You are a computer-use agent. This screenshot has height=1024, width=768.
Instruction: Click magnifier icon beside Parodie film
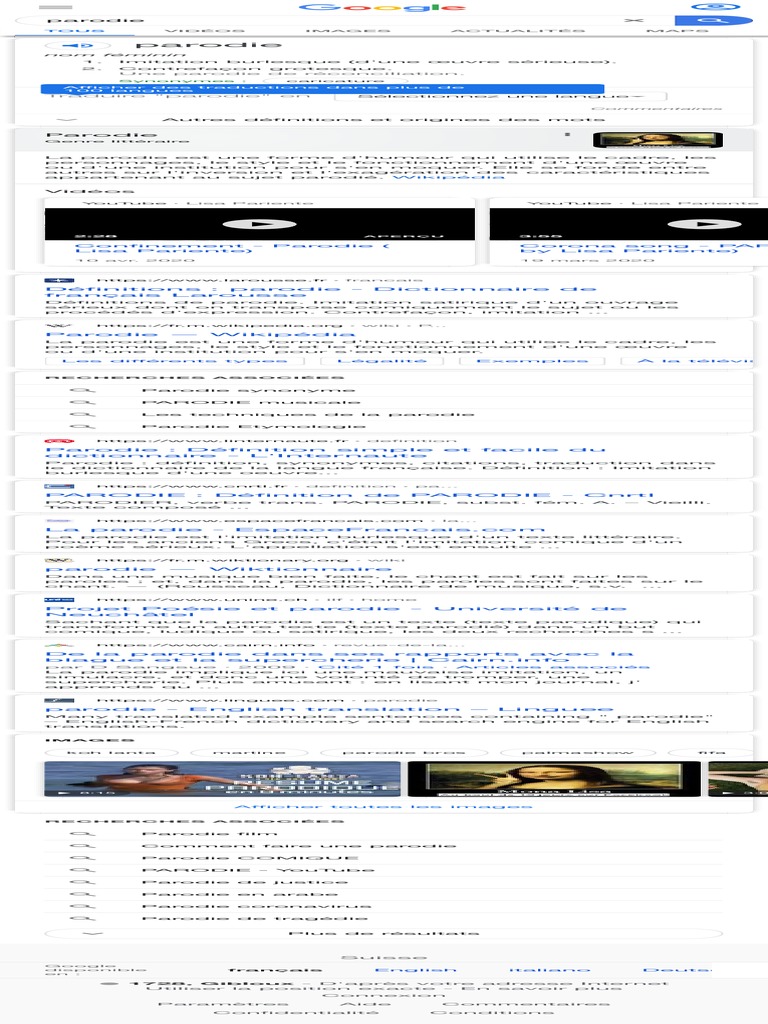click(x=82, y=834)
